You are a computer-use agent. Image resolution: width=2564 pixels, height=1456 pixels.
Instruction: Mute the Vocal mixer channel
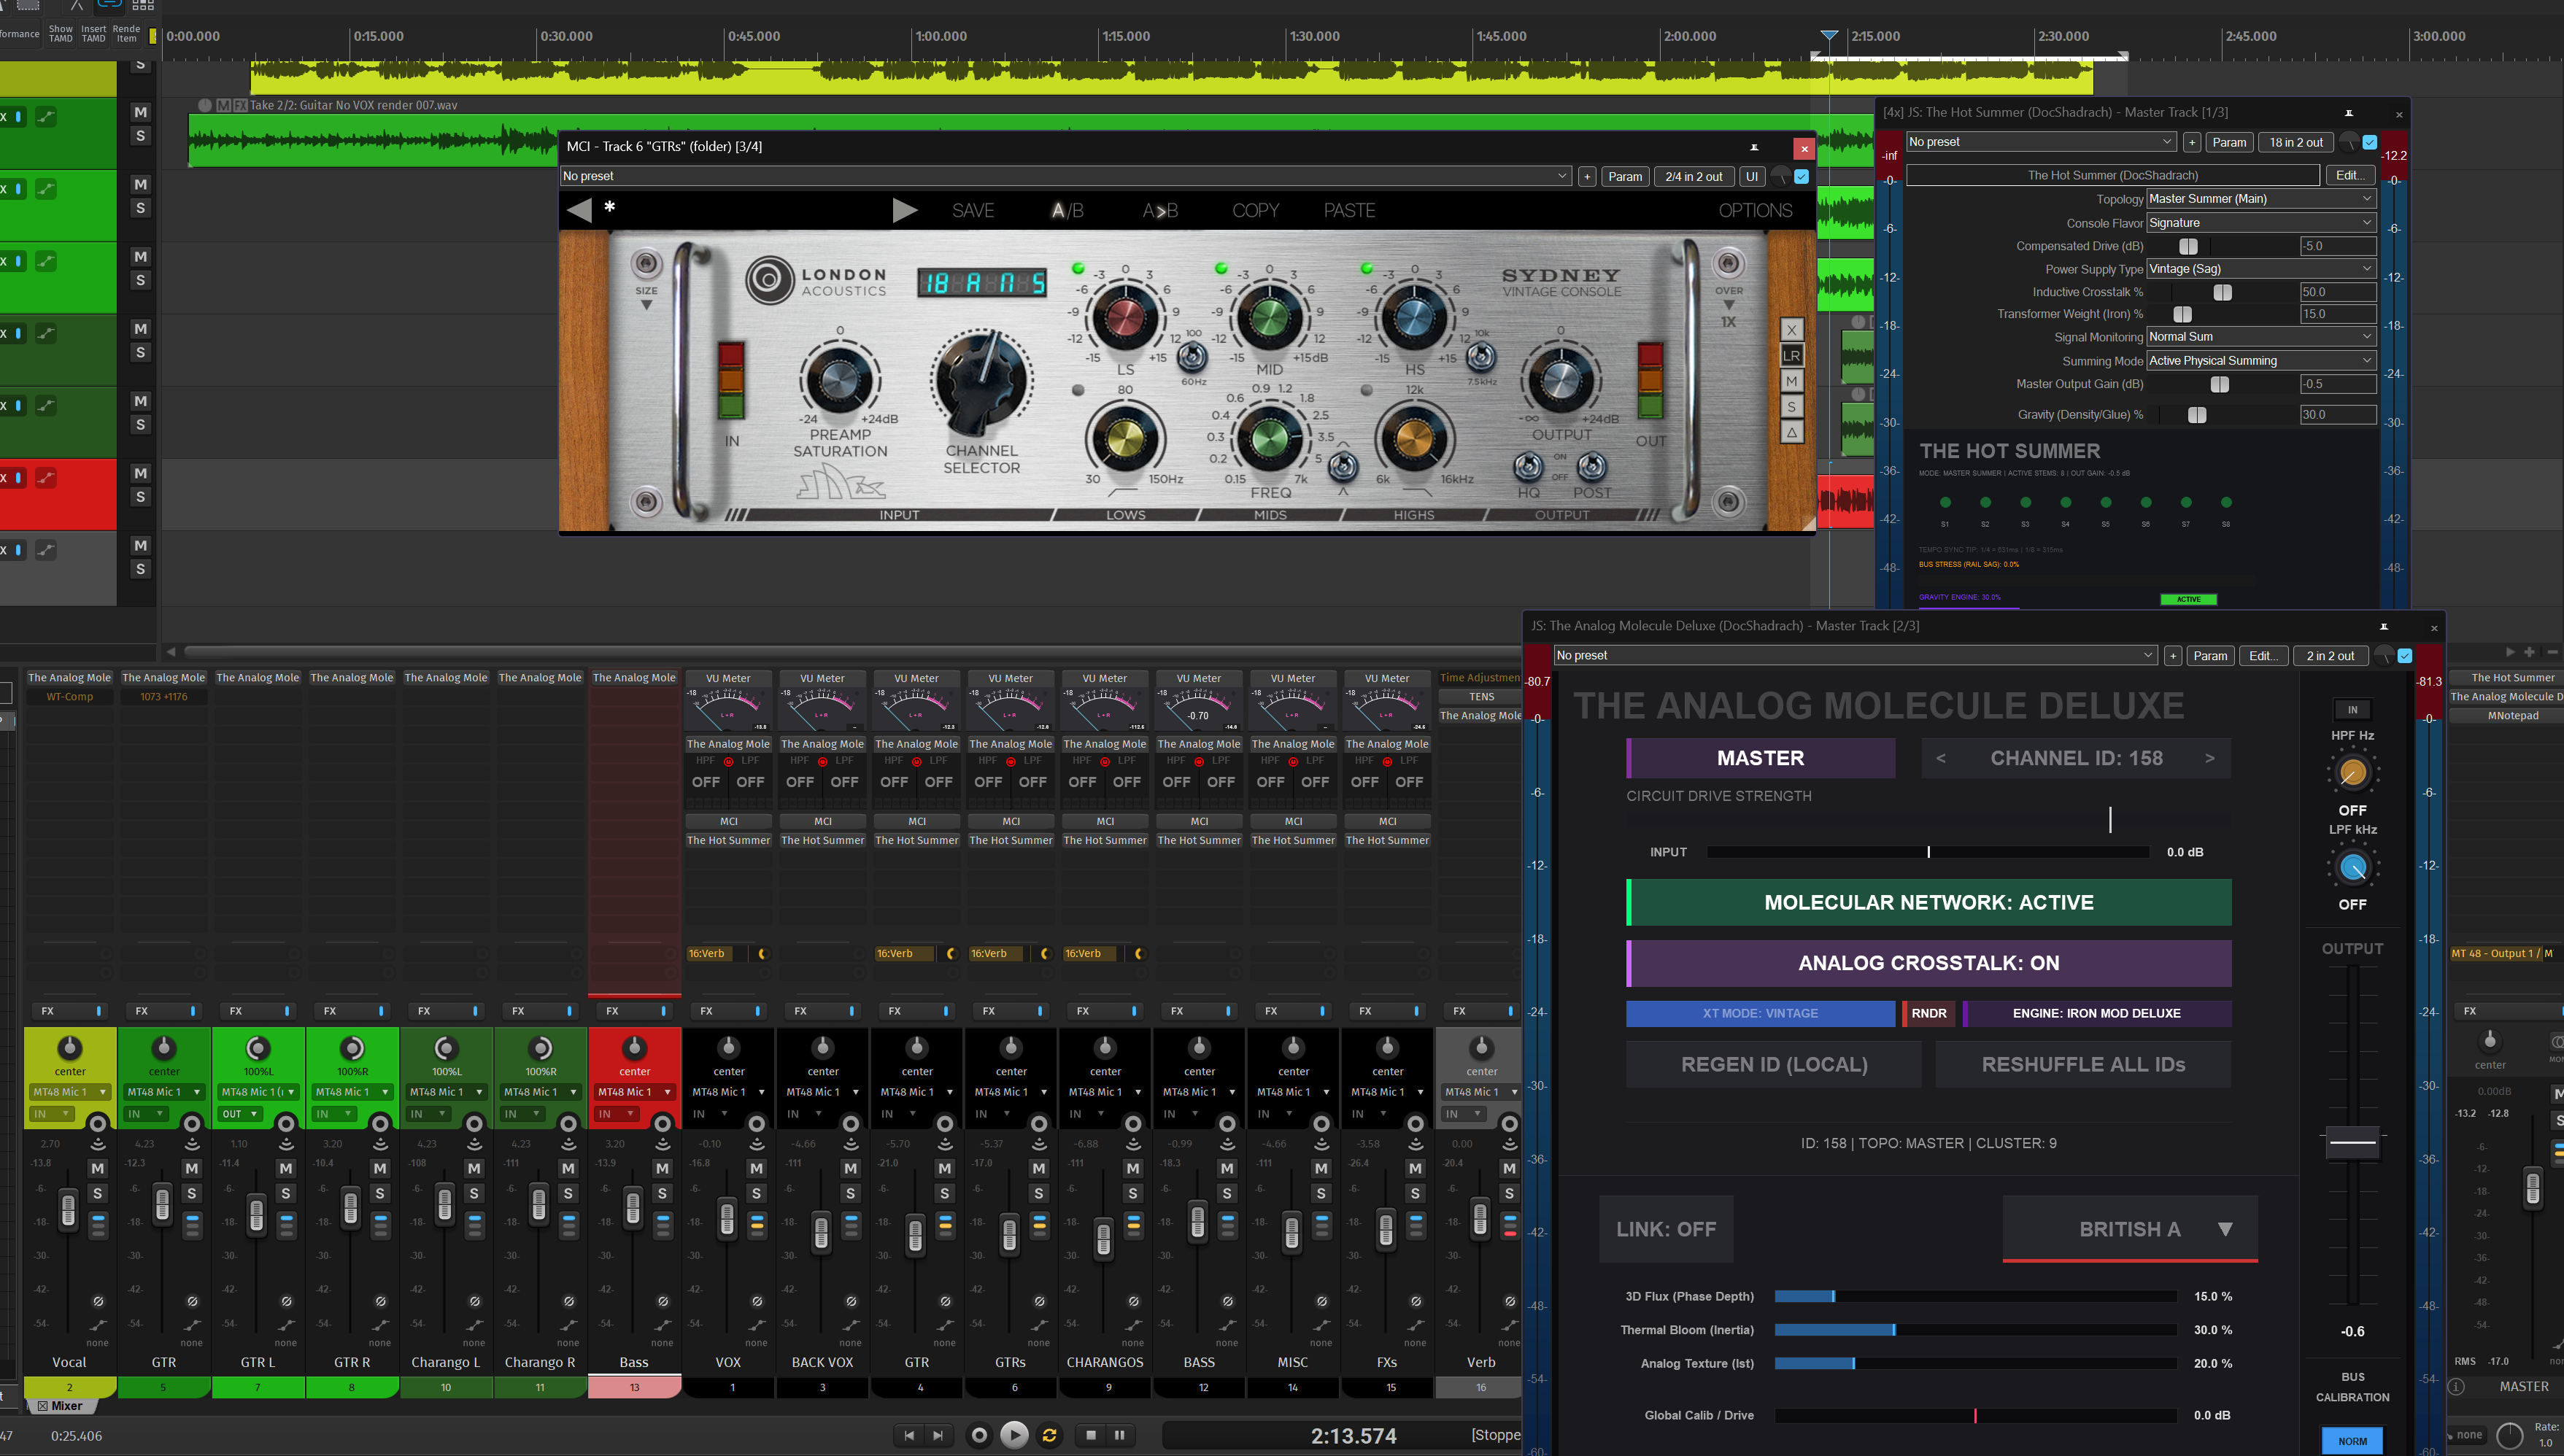point(97,1168)
